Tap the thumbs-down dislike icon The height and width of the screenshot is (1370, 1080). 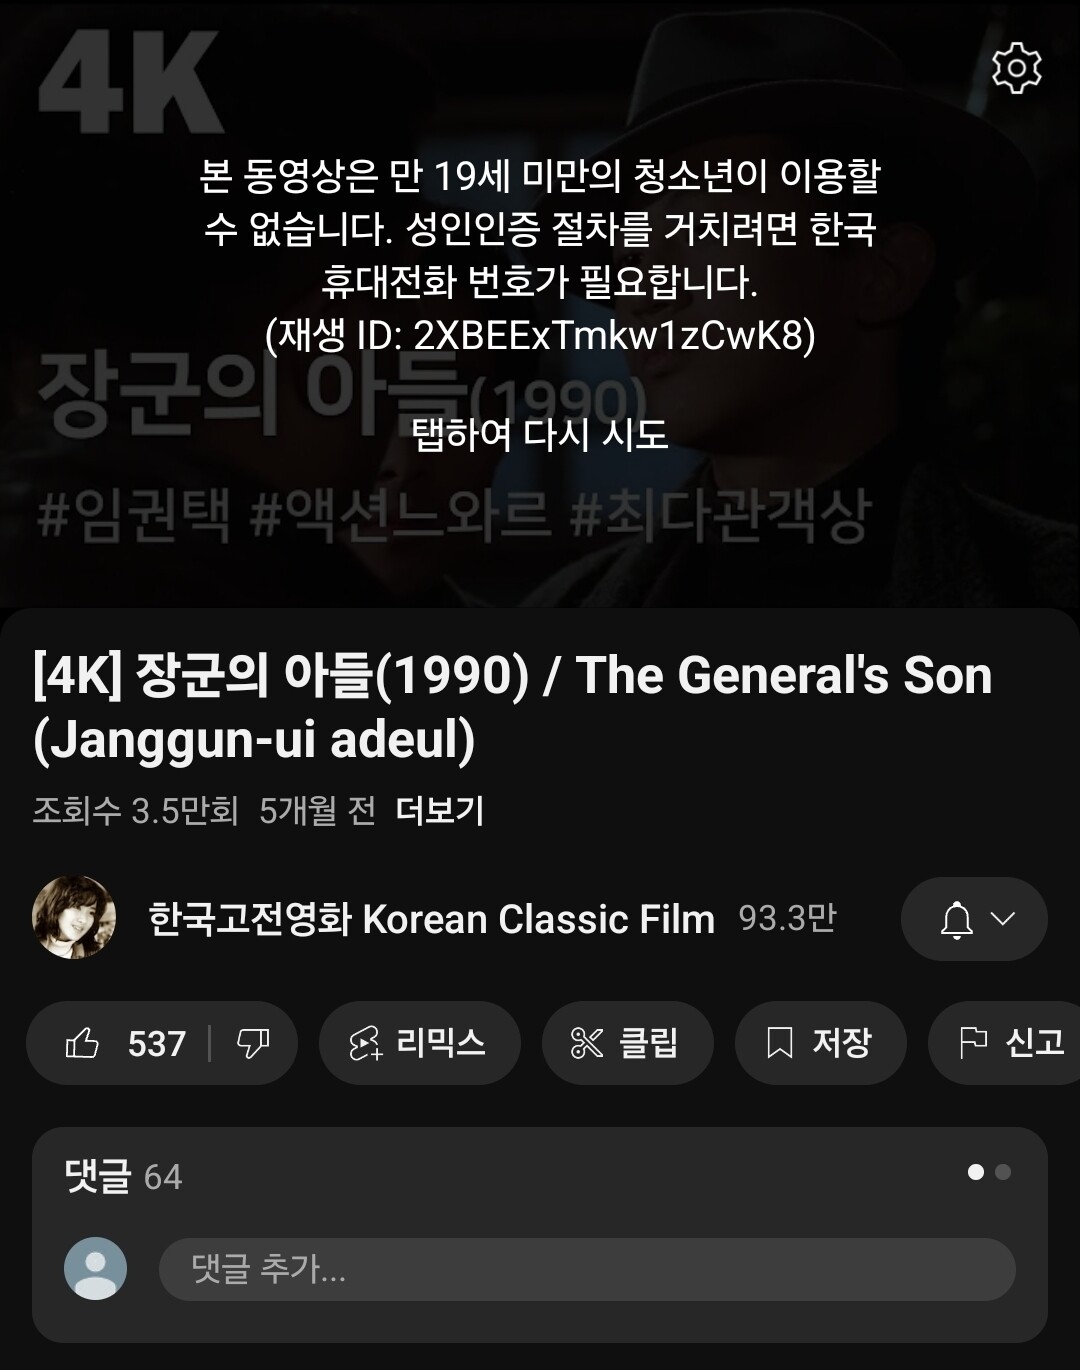pos(253,1043)
